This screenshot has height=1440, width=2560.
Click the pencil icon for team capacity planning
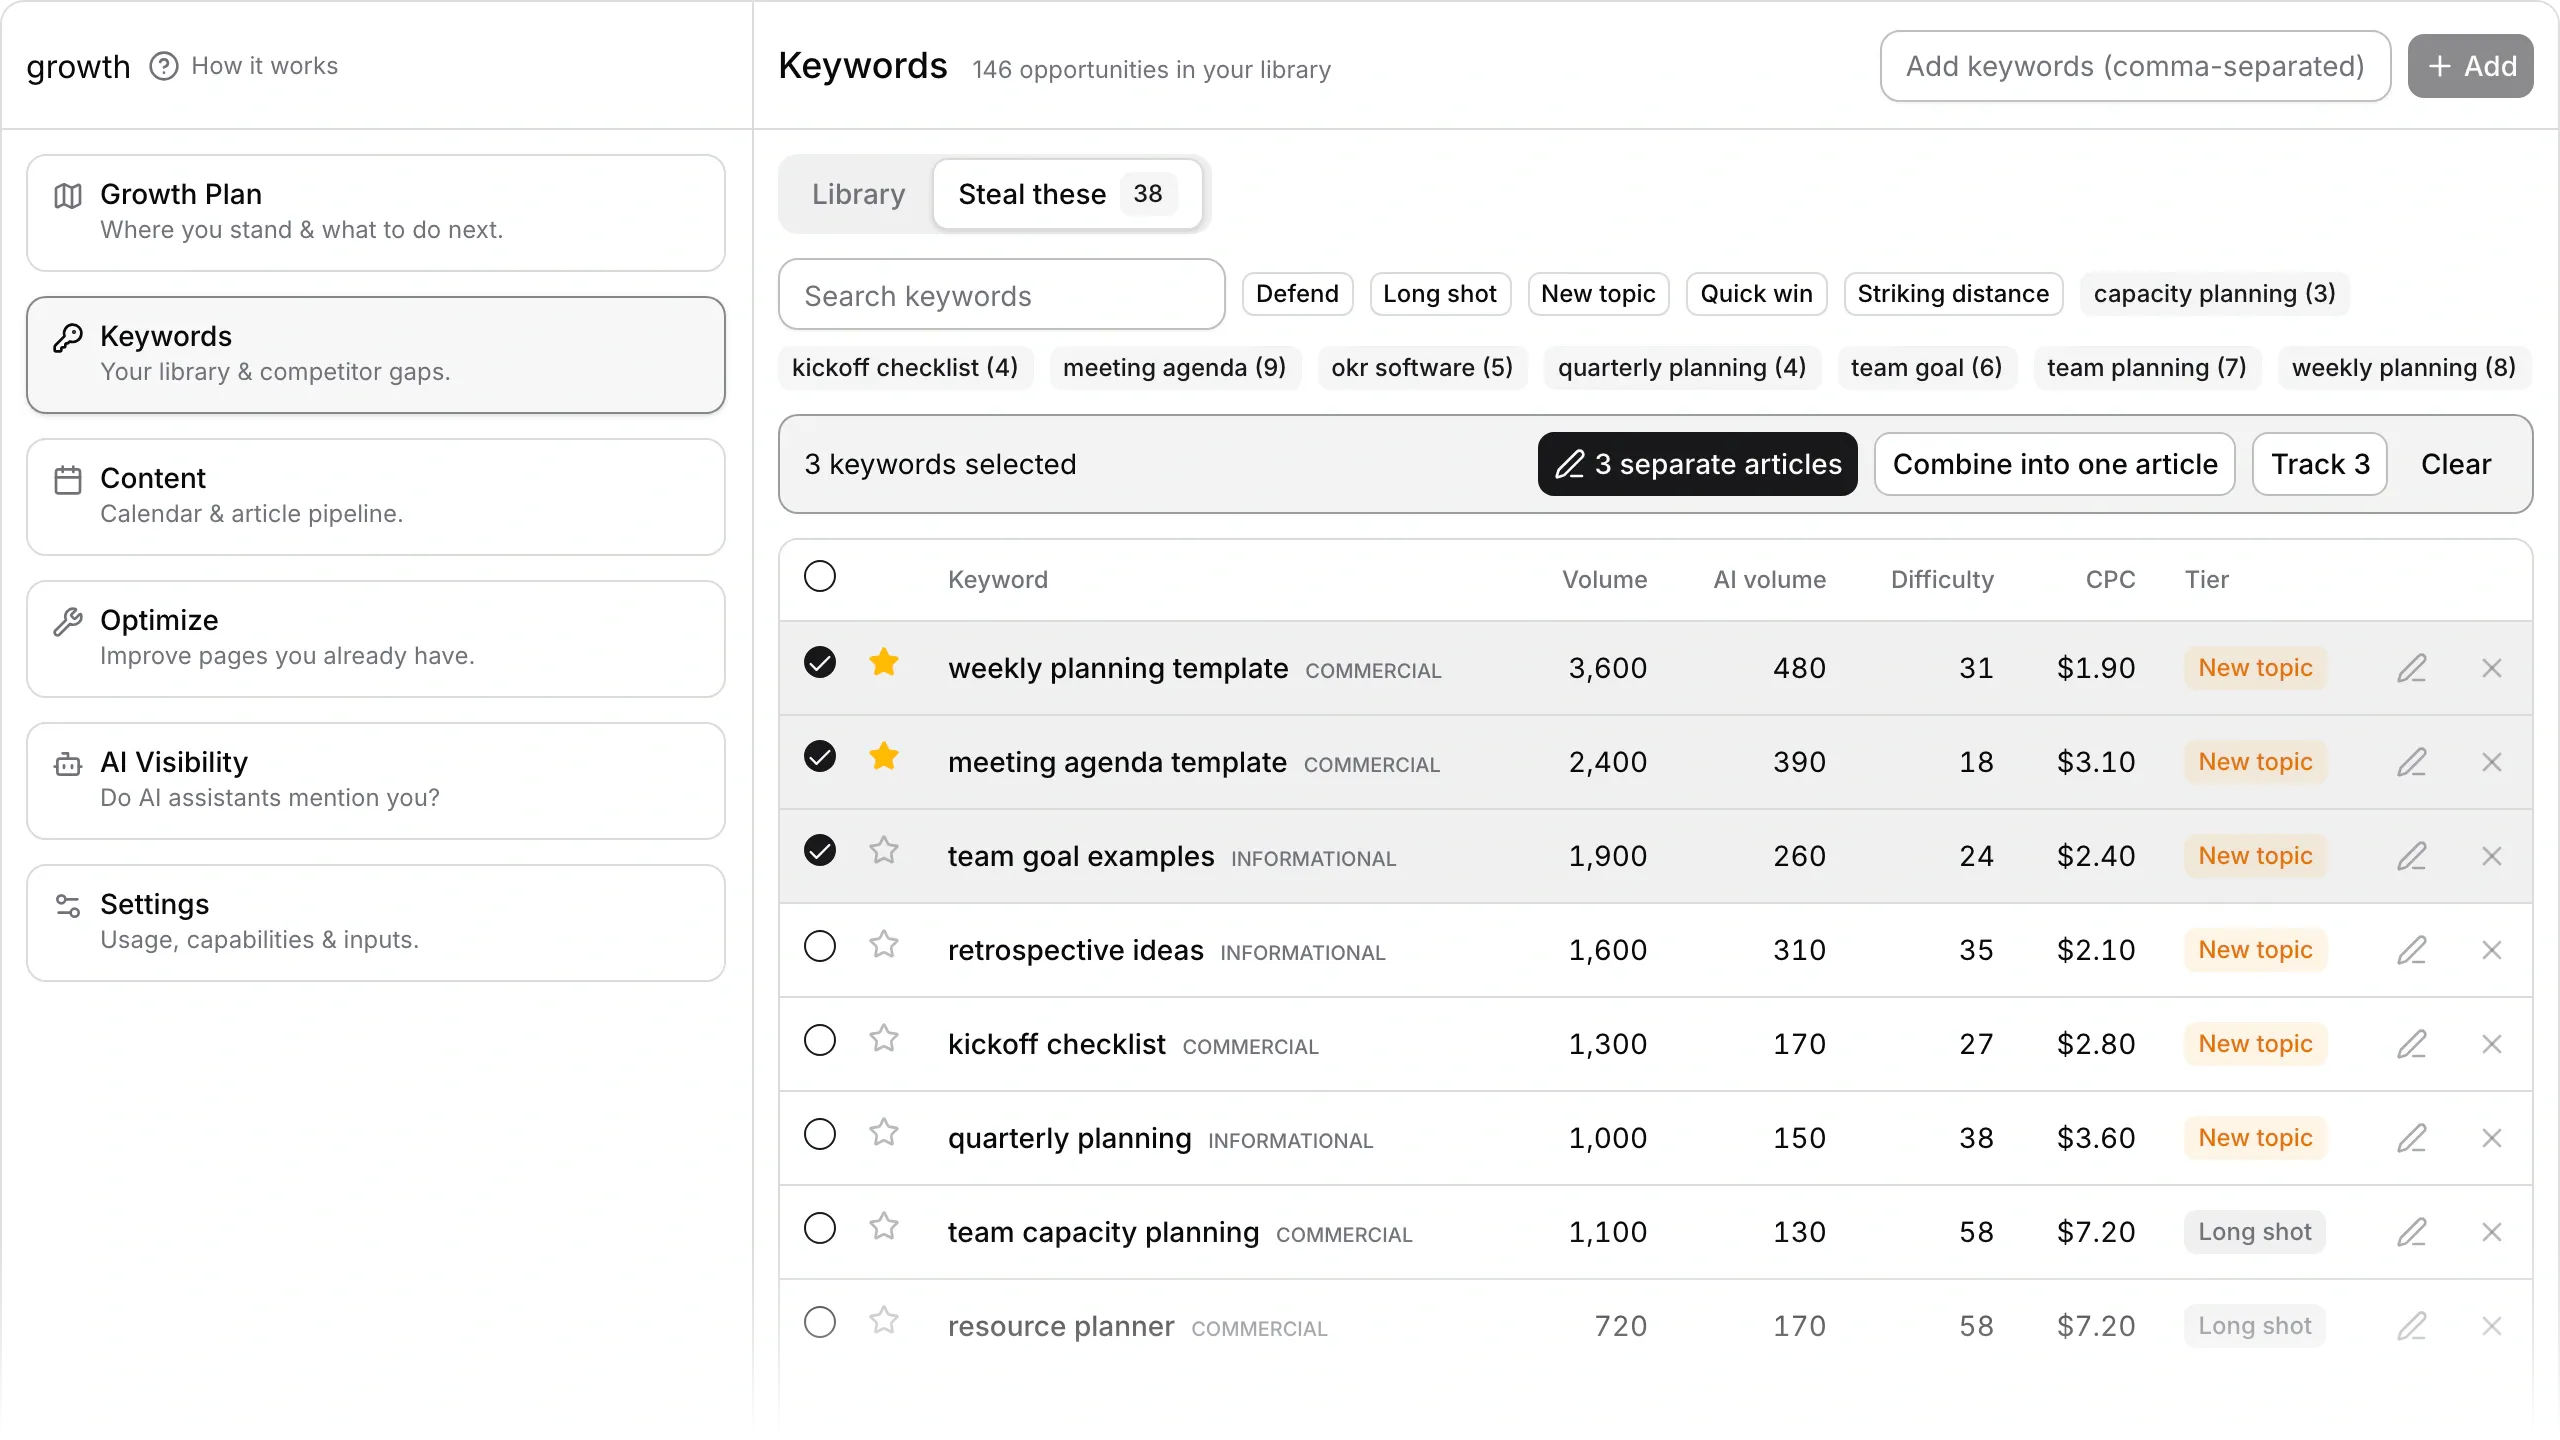[x=2412, y=1232]
